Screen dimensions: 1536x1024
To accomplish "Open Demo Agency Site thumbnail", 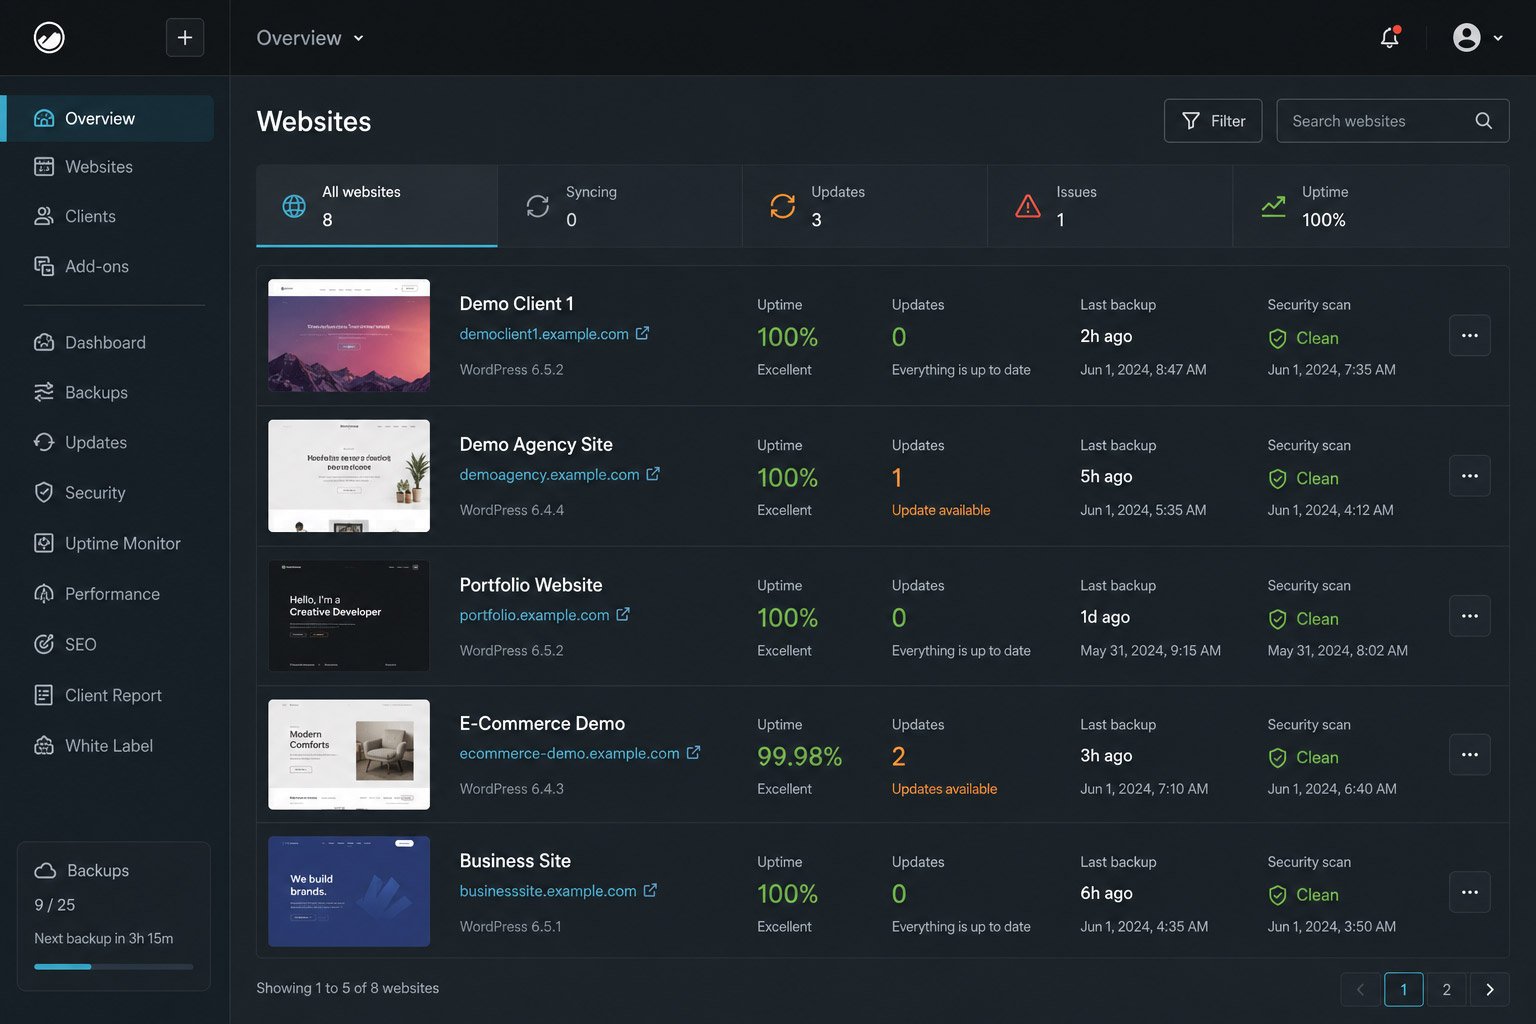I will click(x=349, y=476).
